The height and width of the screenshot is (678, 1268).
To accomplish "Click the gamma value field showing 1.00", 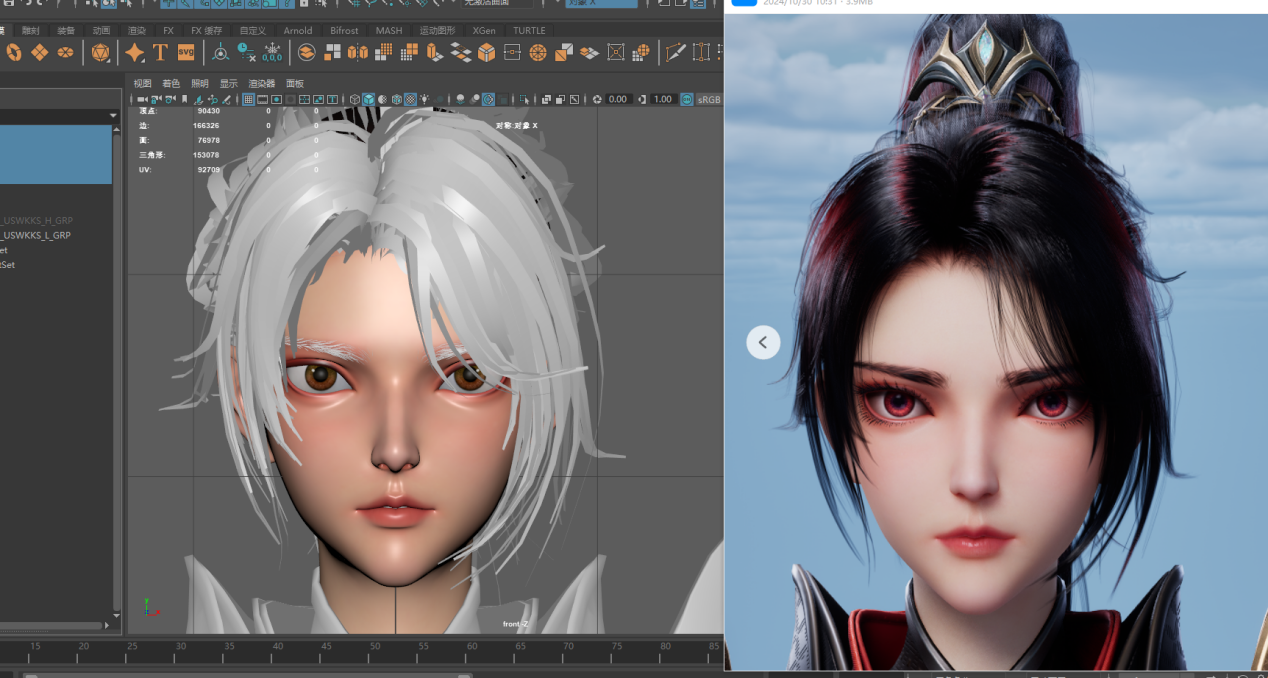I will pos(663,99).
